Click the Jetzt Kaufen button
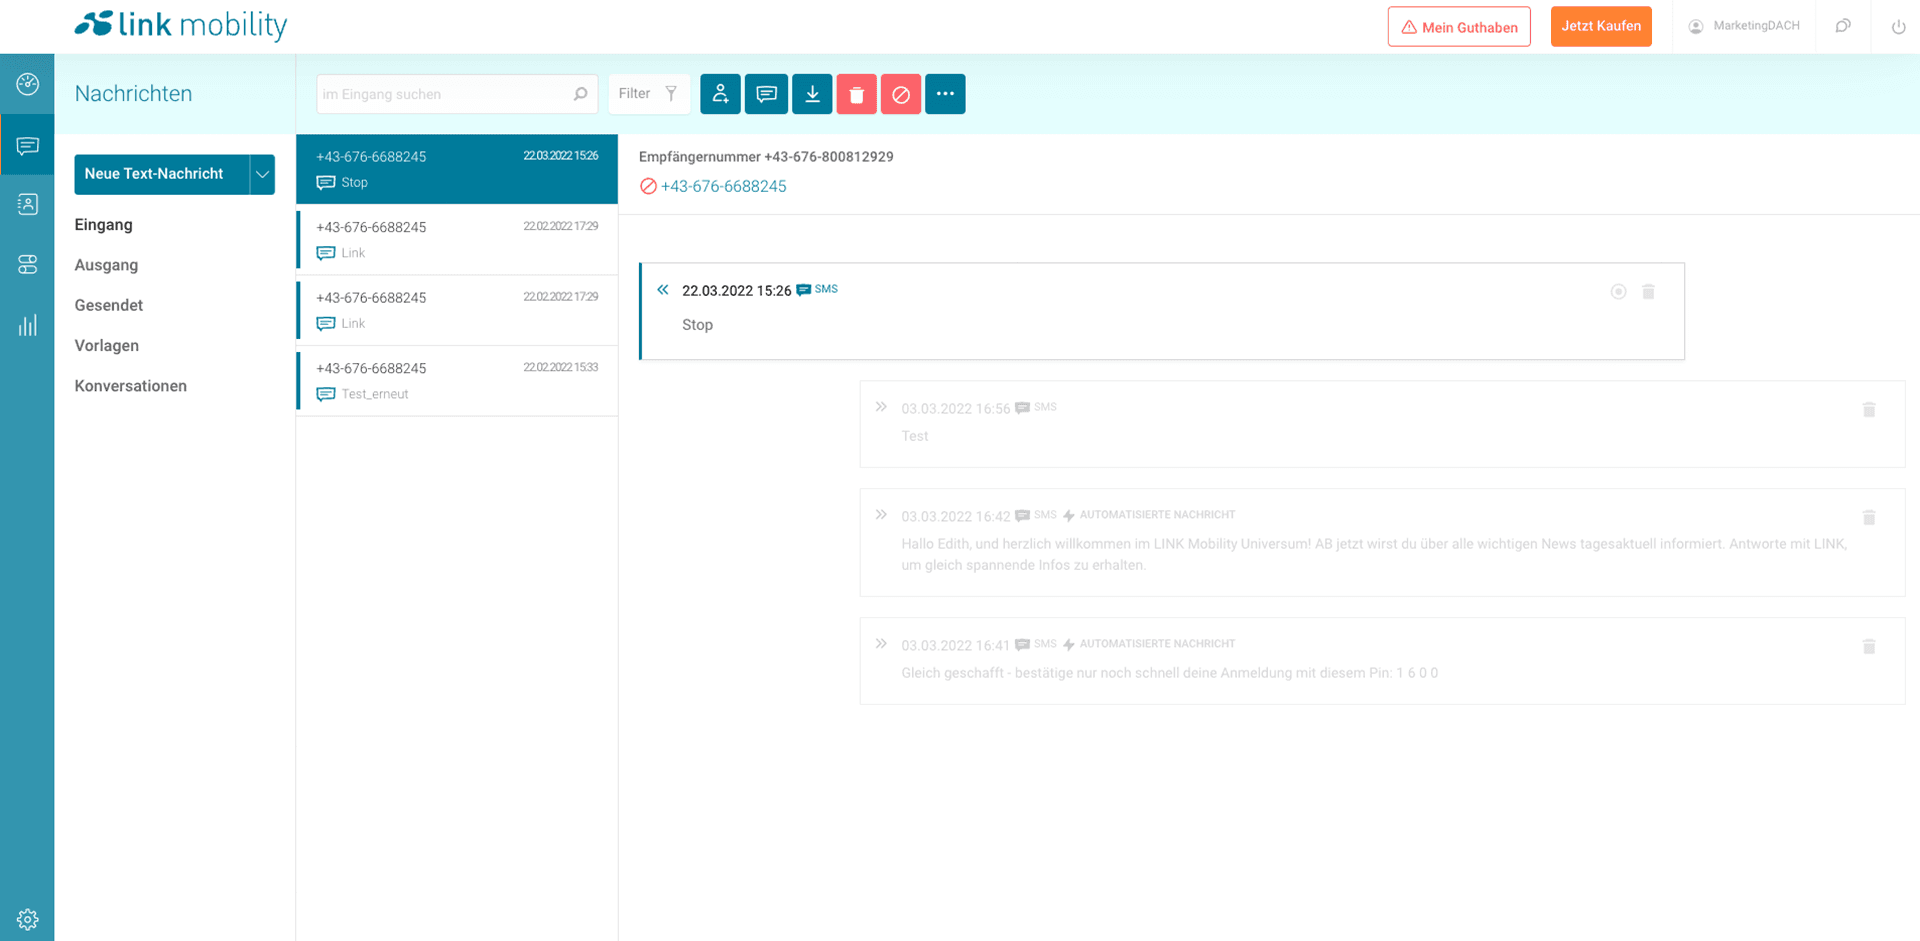This screenshot has height=941, width=1920. [x=1600, y=27]
